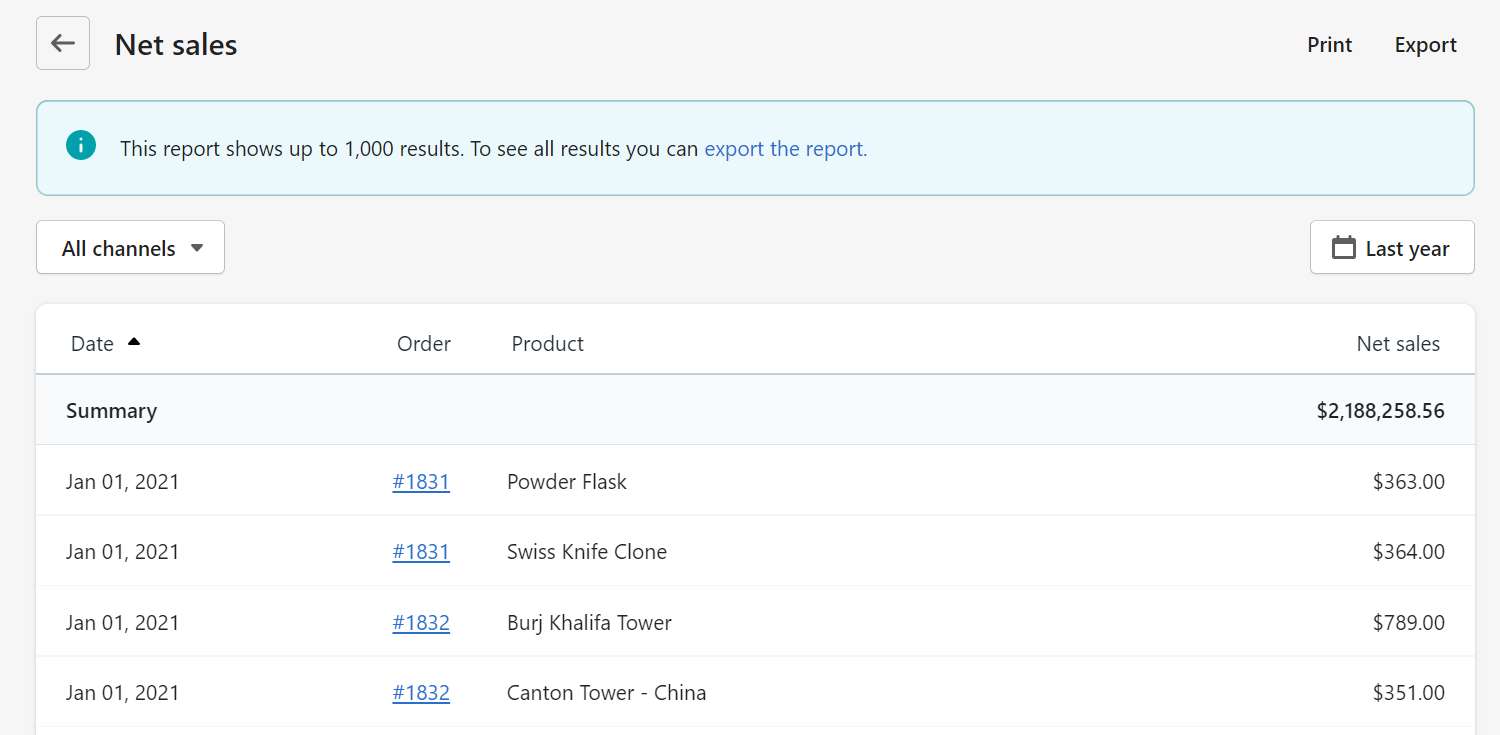Click the Order column header
Image resolution: width=1500 pixels, height=735 pixels.
(x=424, y=344)
